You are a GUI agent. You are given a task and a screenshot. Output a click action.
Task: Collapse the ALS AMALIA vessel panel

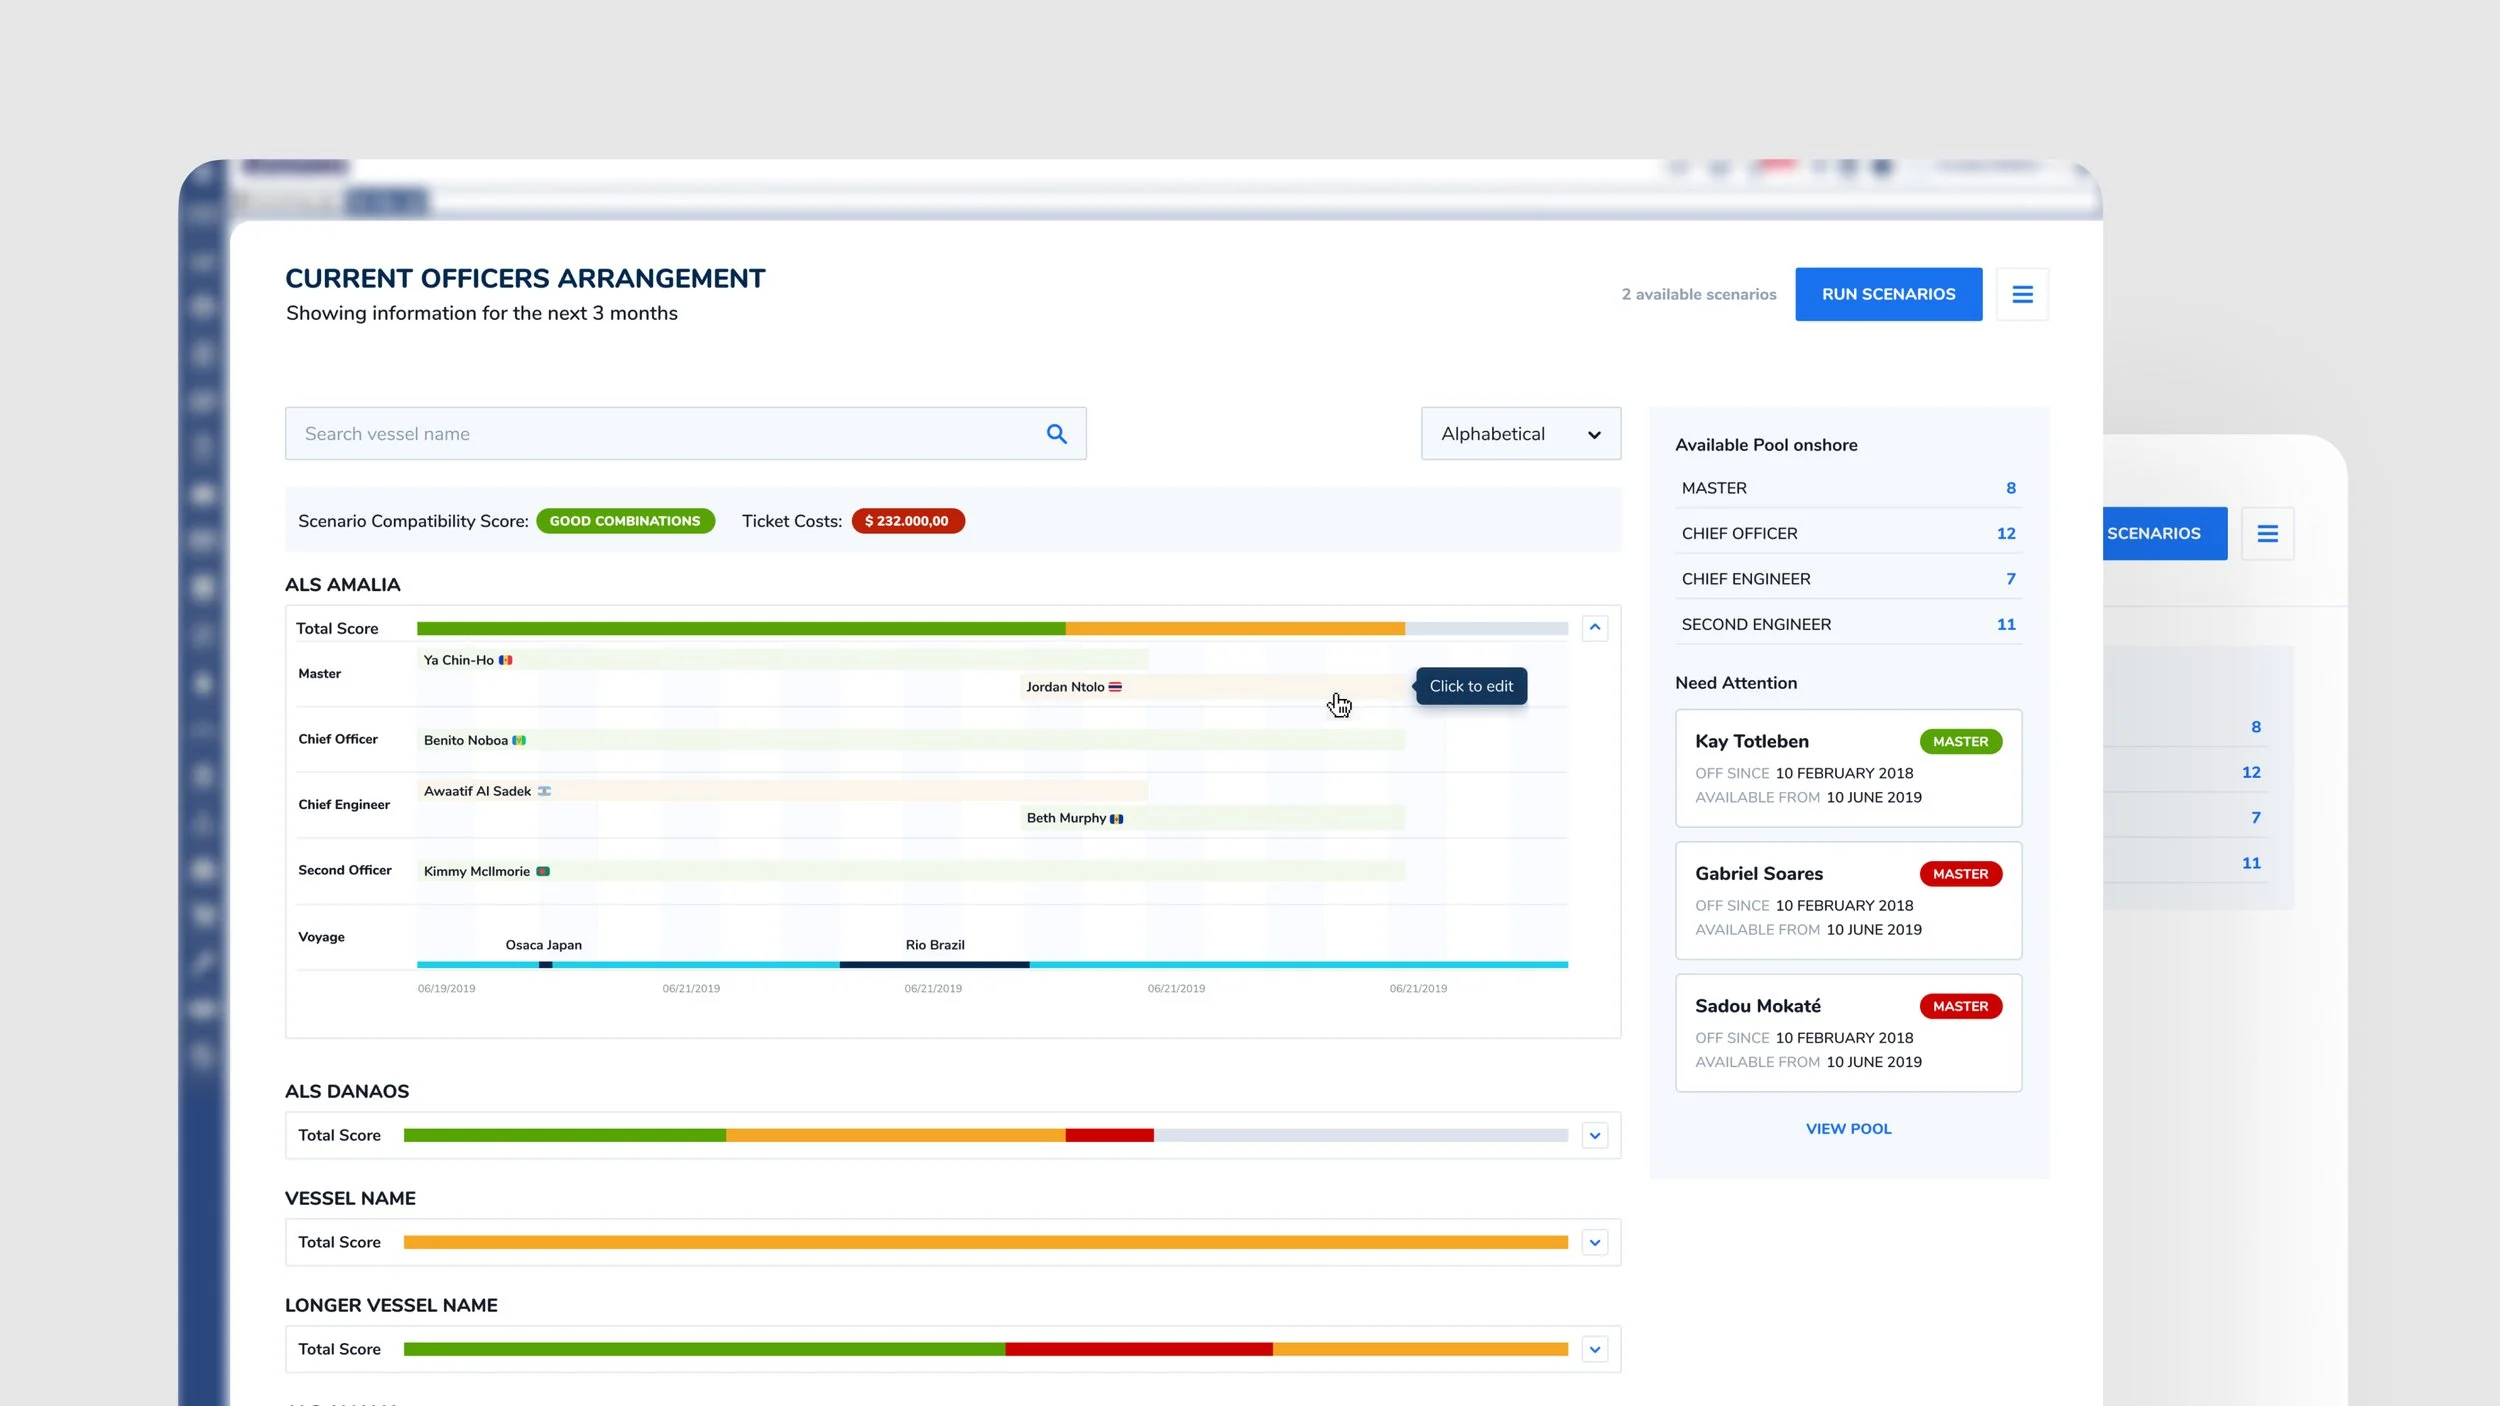(x=1595, y=628)
